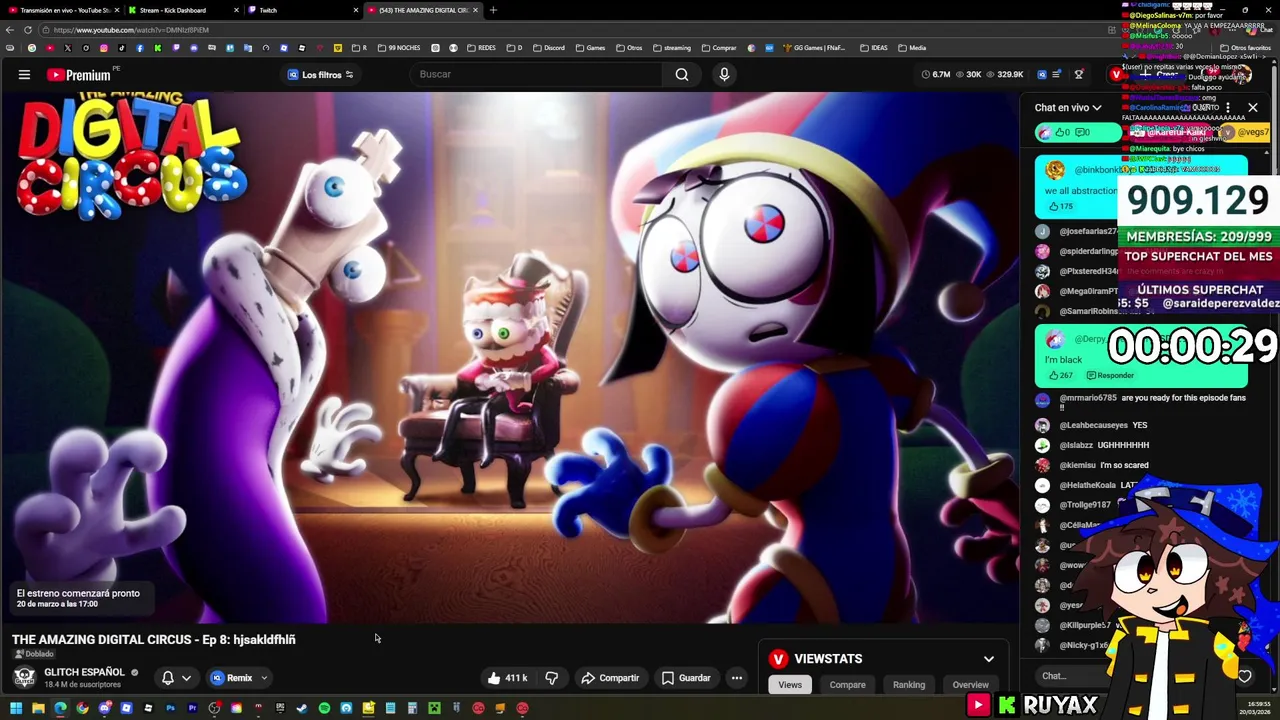The width and height of the screenshot is (1280, 720).
Task: Switch to the Ranking tab
Action: 909,685
